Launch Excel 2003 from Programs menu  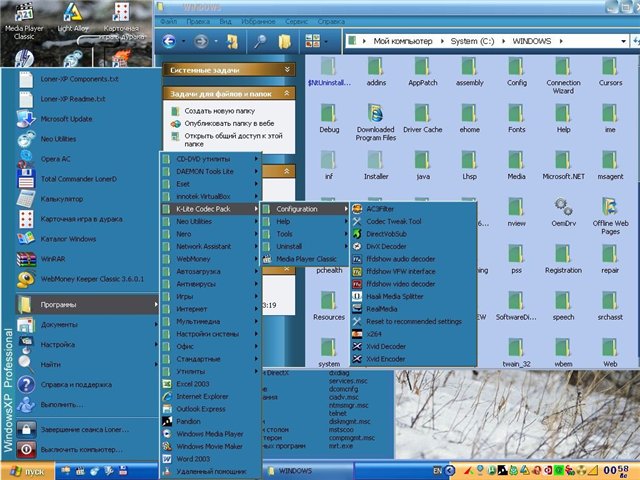pyautogui.click(x=210, y=384)
